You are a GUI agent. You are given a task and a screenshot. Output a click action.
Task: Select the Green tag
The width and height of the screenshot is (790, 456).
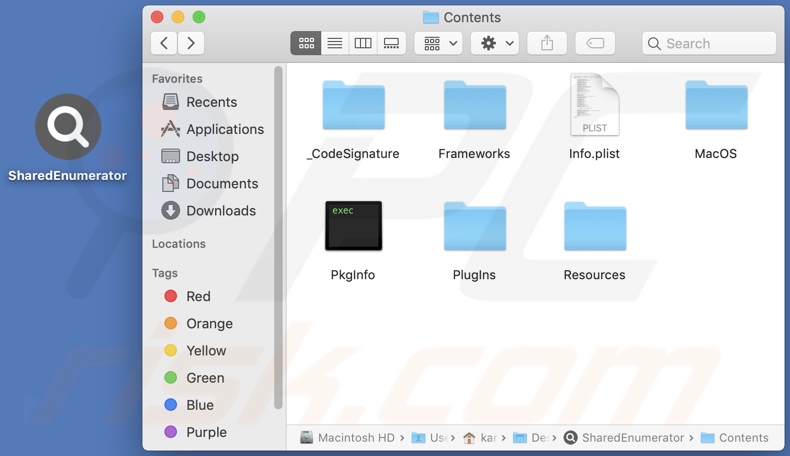pyautogui.click(x=194, y=378)
